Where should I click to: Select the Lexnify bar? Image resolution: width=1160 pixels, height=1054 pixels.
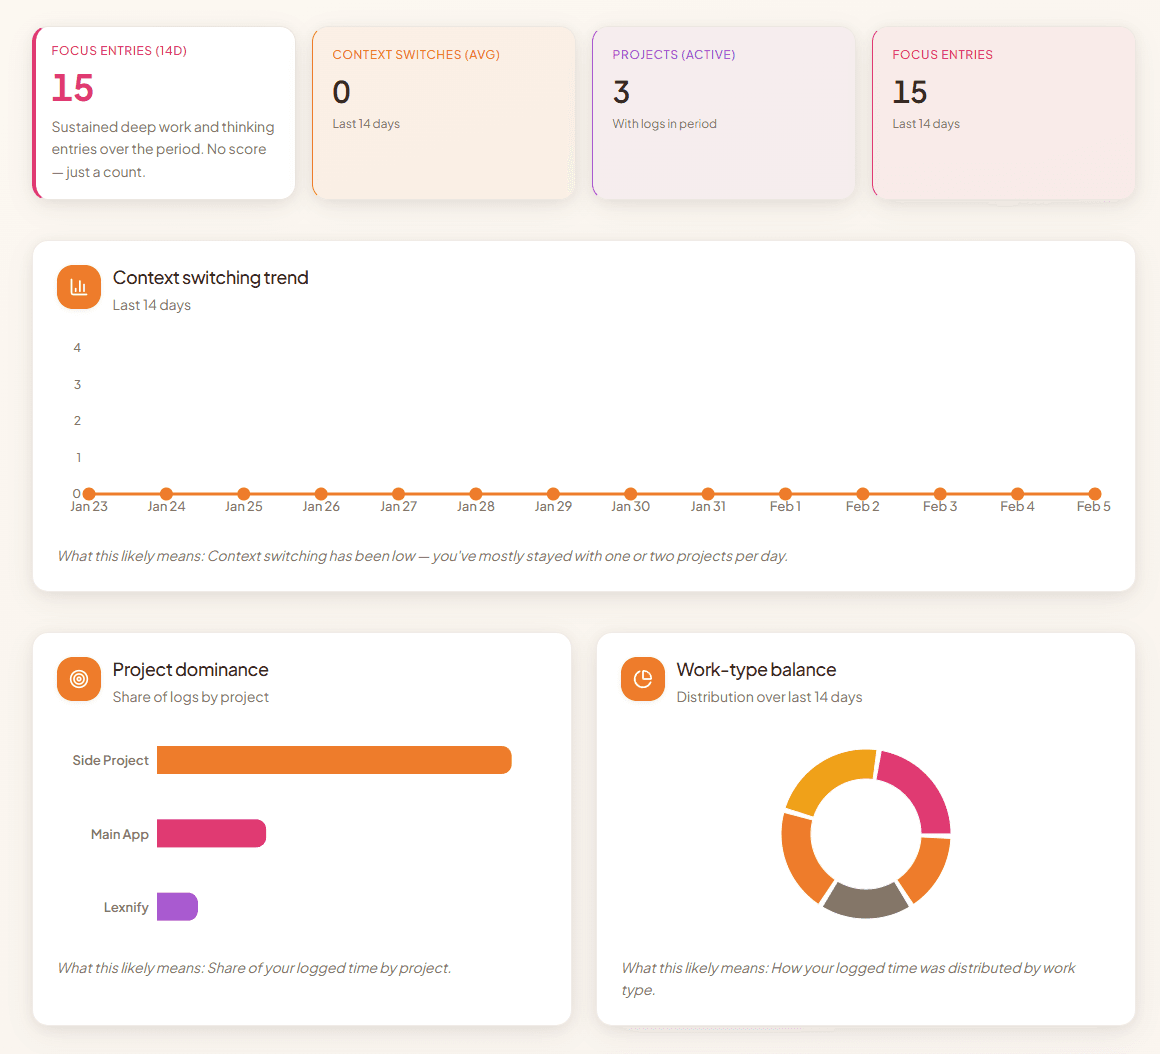tap(177, 906)
